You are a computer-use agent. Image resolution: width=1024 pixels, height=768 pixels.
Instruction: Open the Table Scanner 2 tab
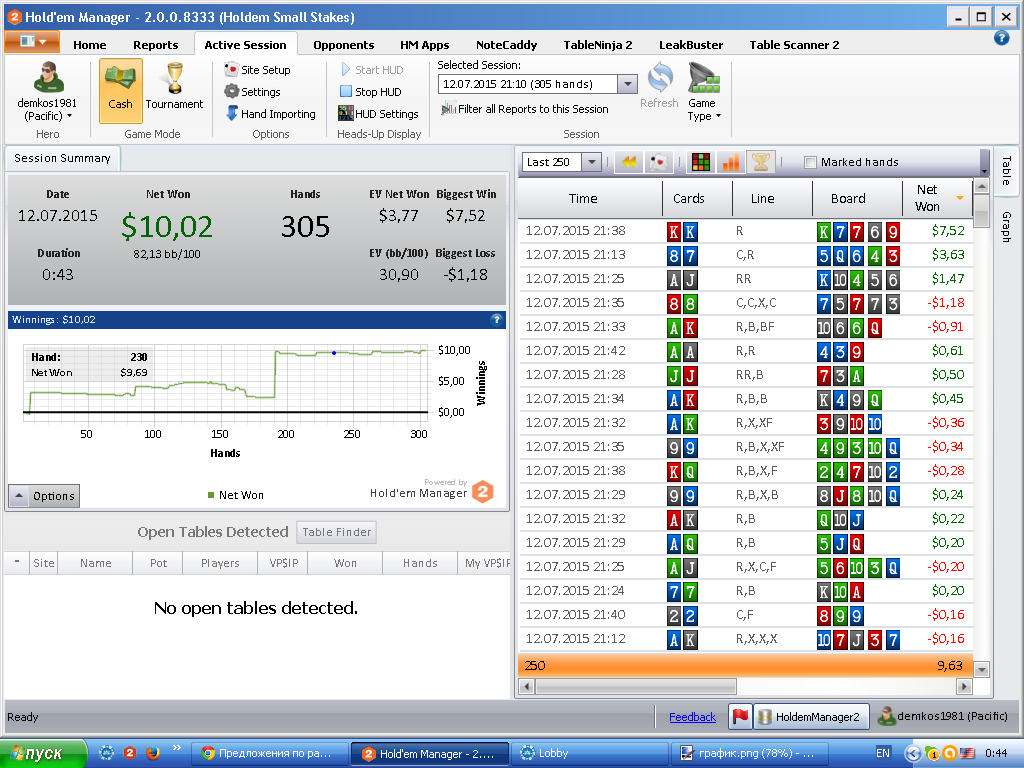point(794,44)
